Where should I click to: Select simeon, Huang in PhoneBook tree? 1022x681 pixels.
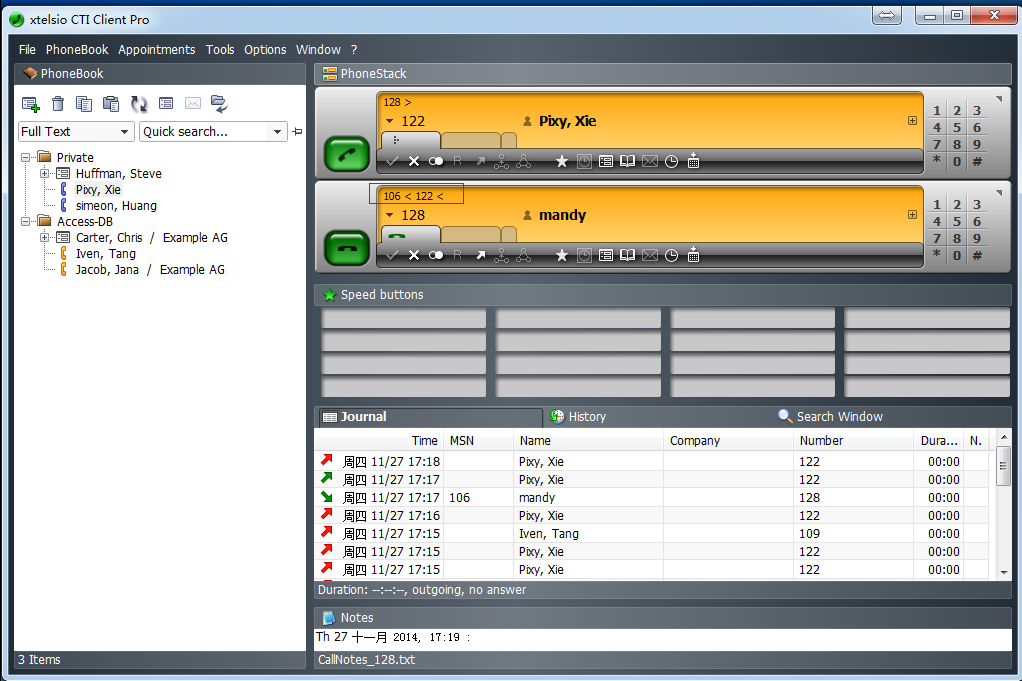(116, 206)
